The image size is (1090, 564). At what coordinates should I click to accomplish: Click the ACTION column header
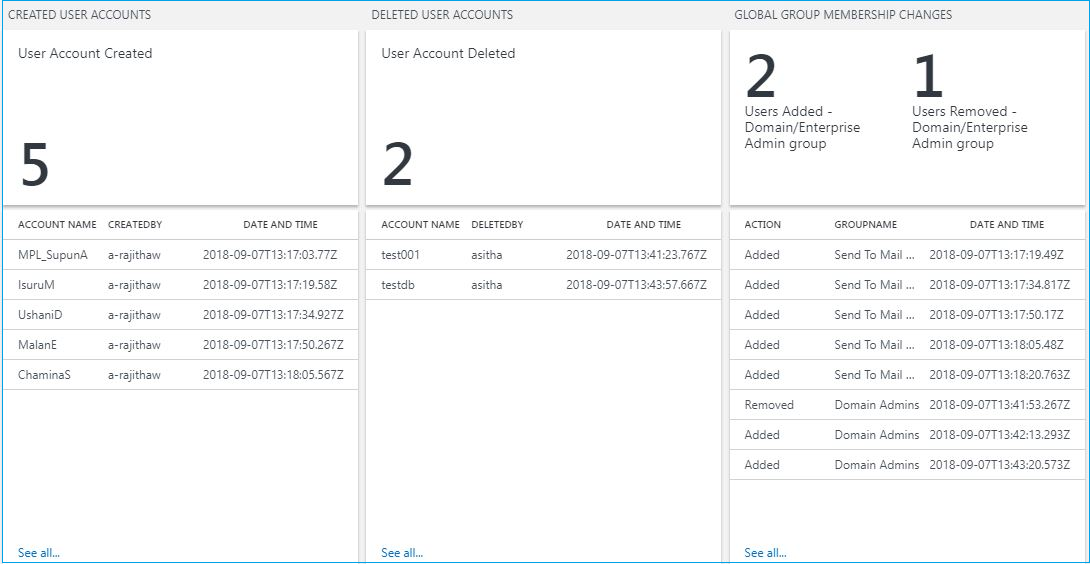pos(763,225)
